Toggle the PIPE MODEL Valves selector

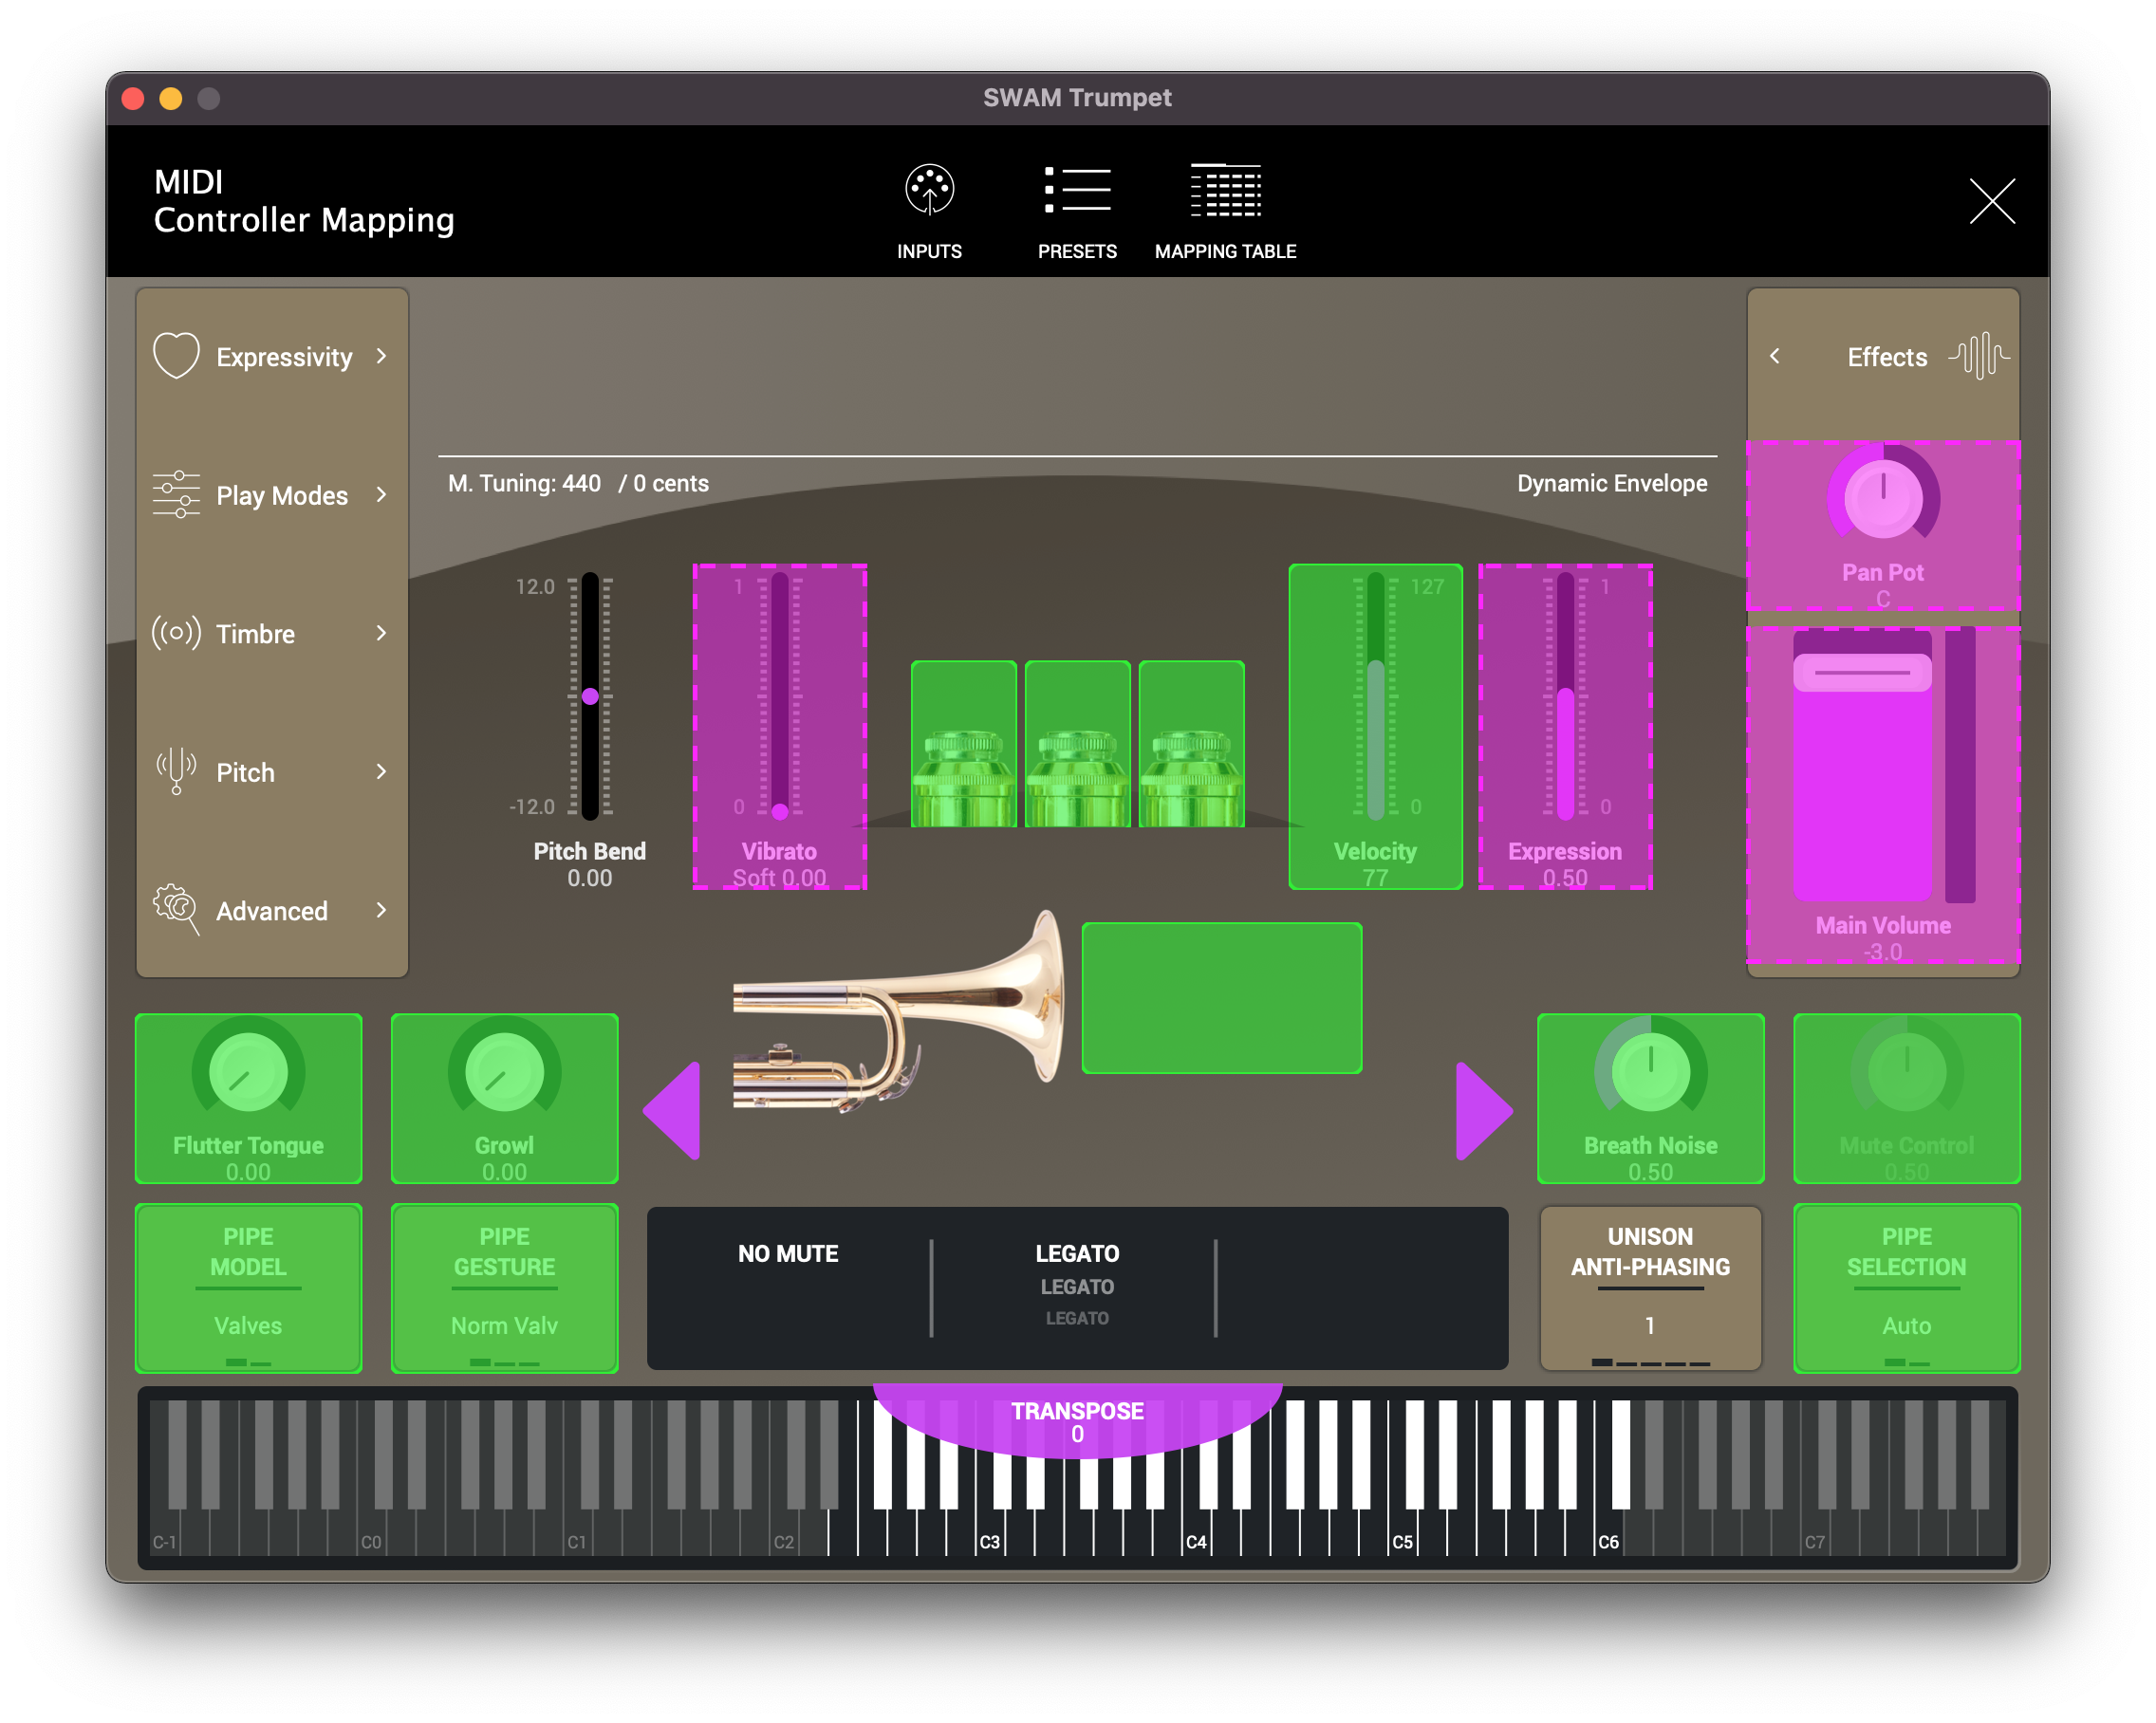pyautogui.click(x=248, y=1289)
